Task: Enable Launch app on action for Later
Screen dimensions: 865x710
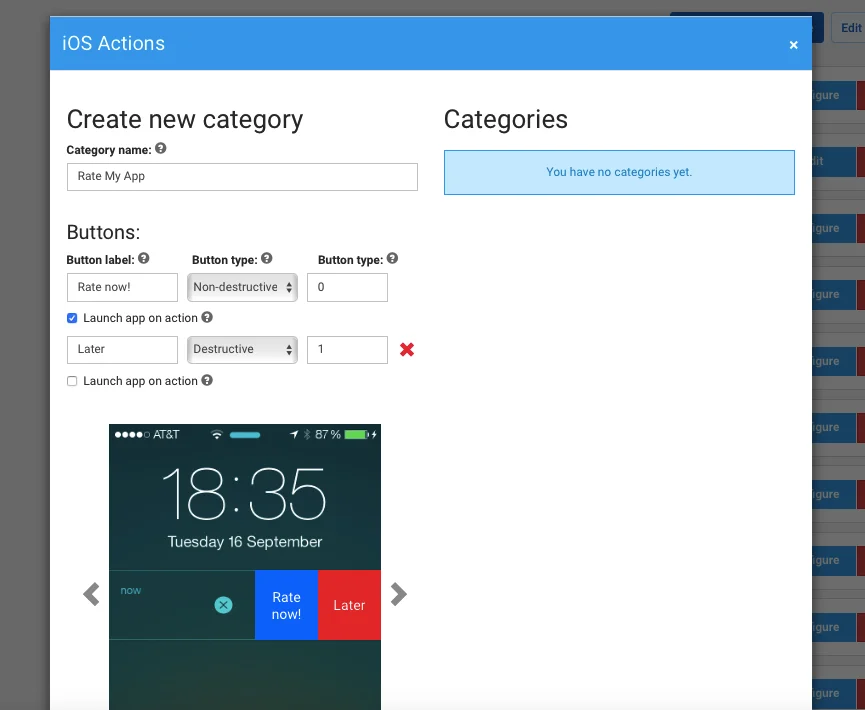Action: pyautogui.click(x=72, y=381)
